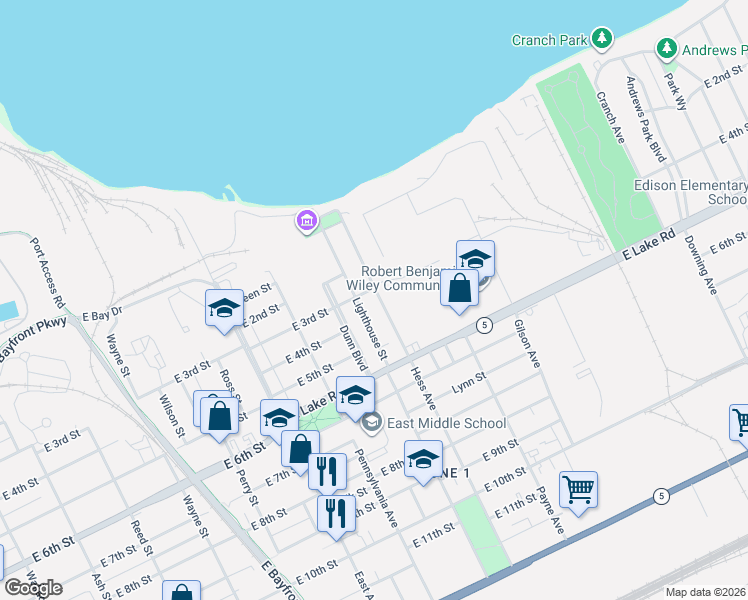748x600 pixels.
Task: Click the school marker near E 8th and E 9th St
Action: pos(423,460)
